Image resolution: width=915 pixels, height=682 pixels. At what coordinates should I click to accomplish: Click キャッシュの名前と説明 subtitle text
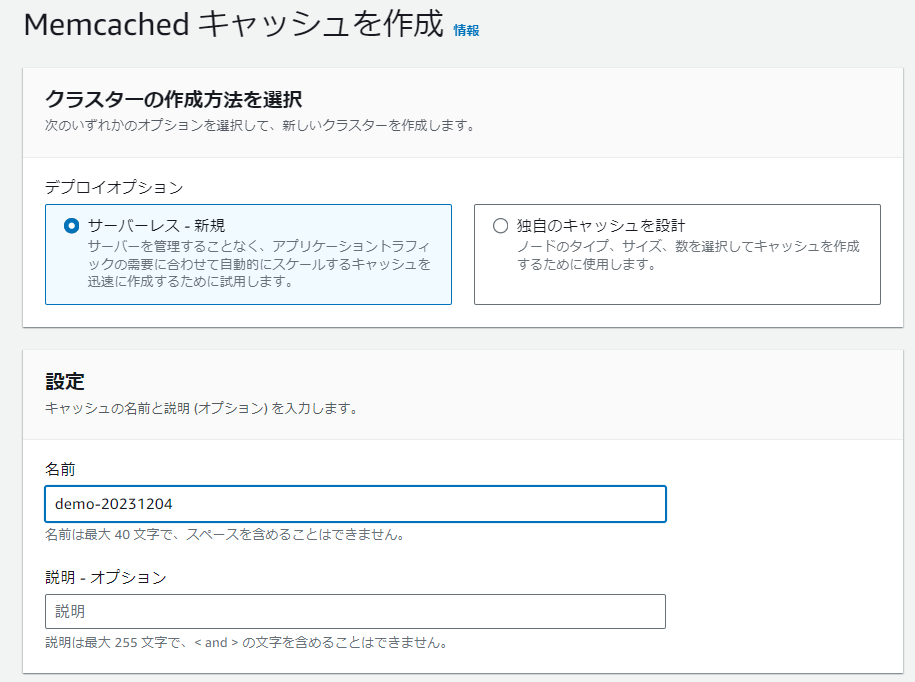(x=201, y=408)
